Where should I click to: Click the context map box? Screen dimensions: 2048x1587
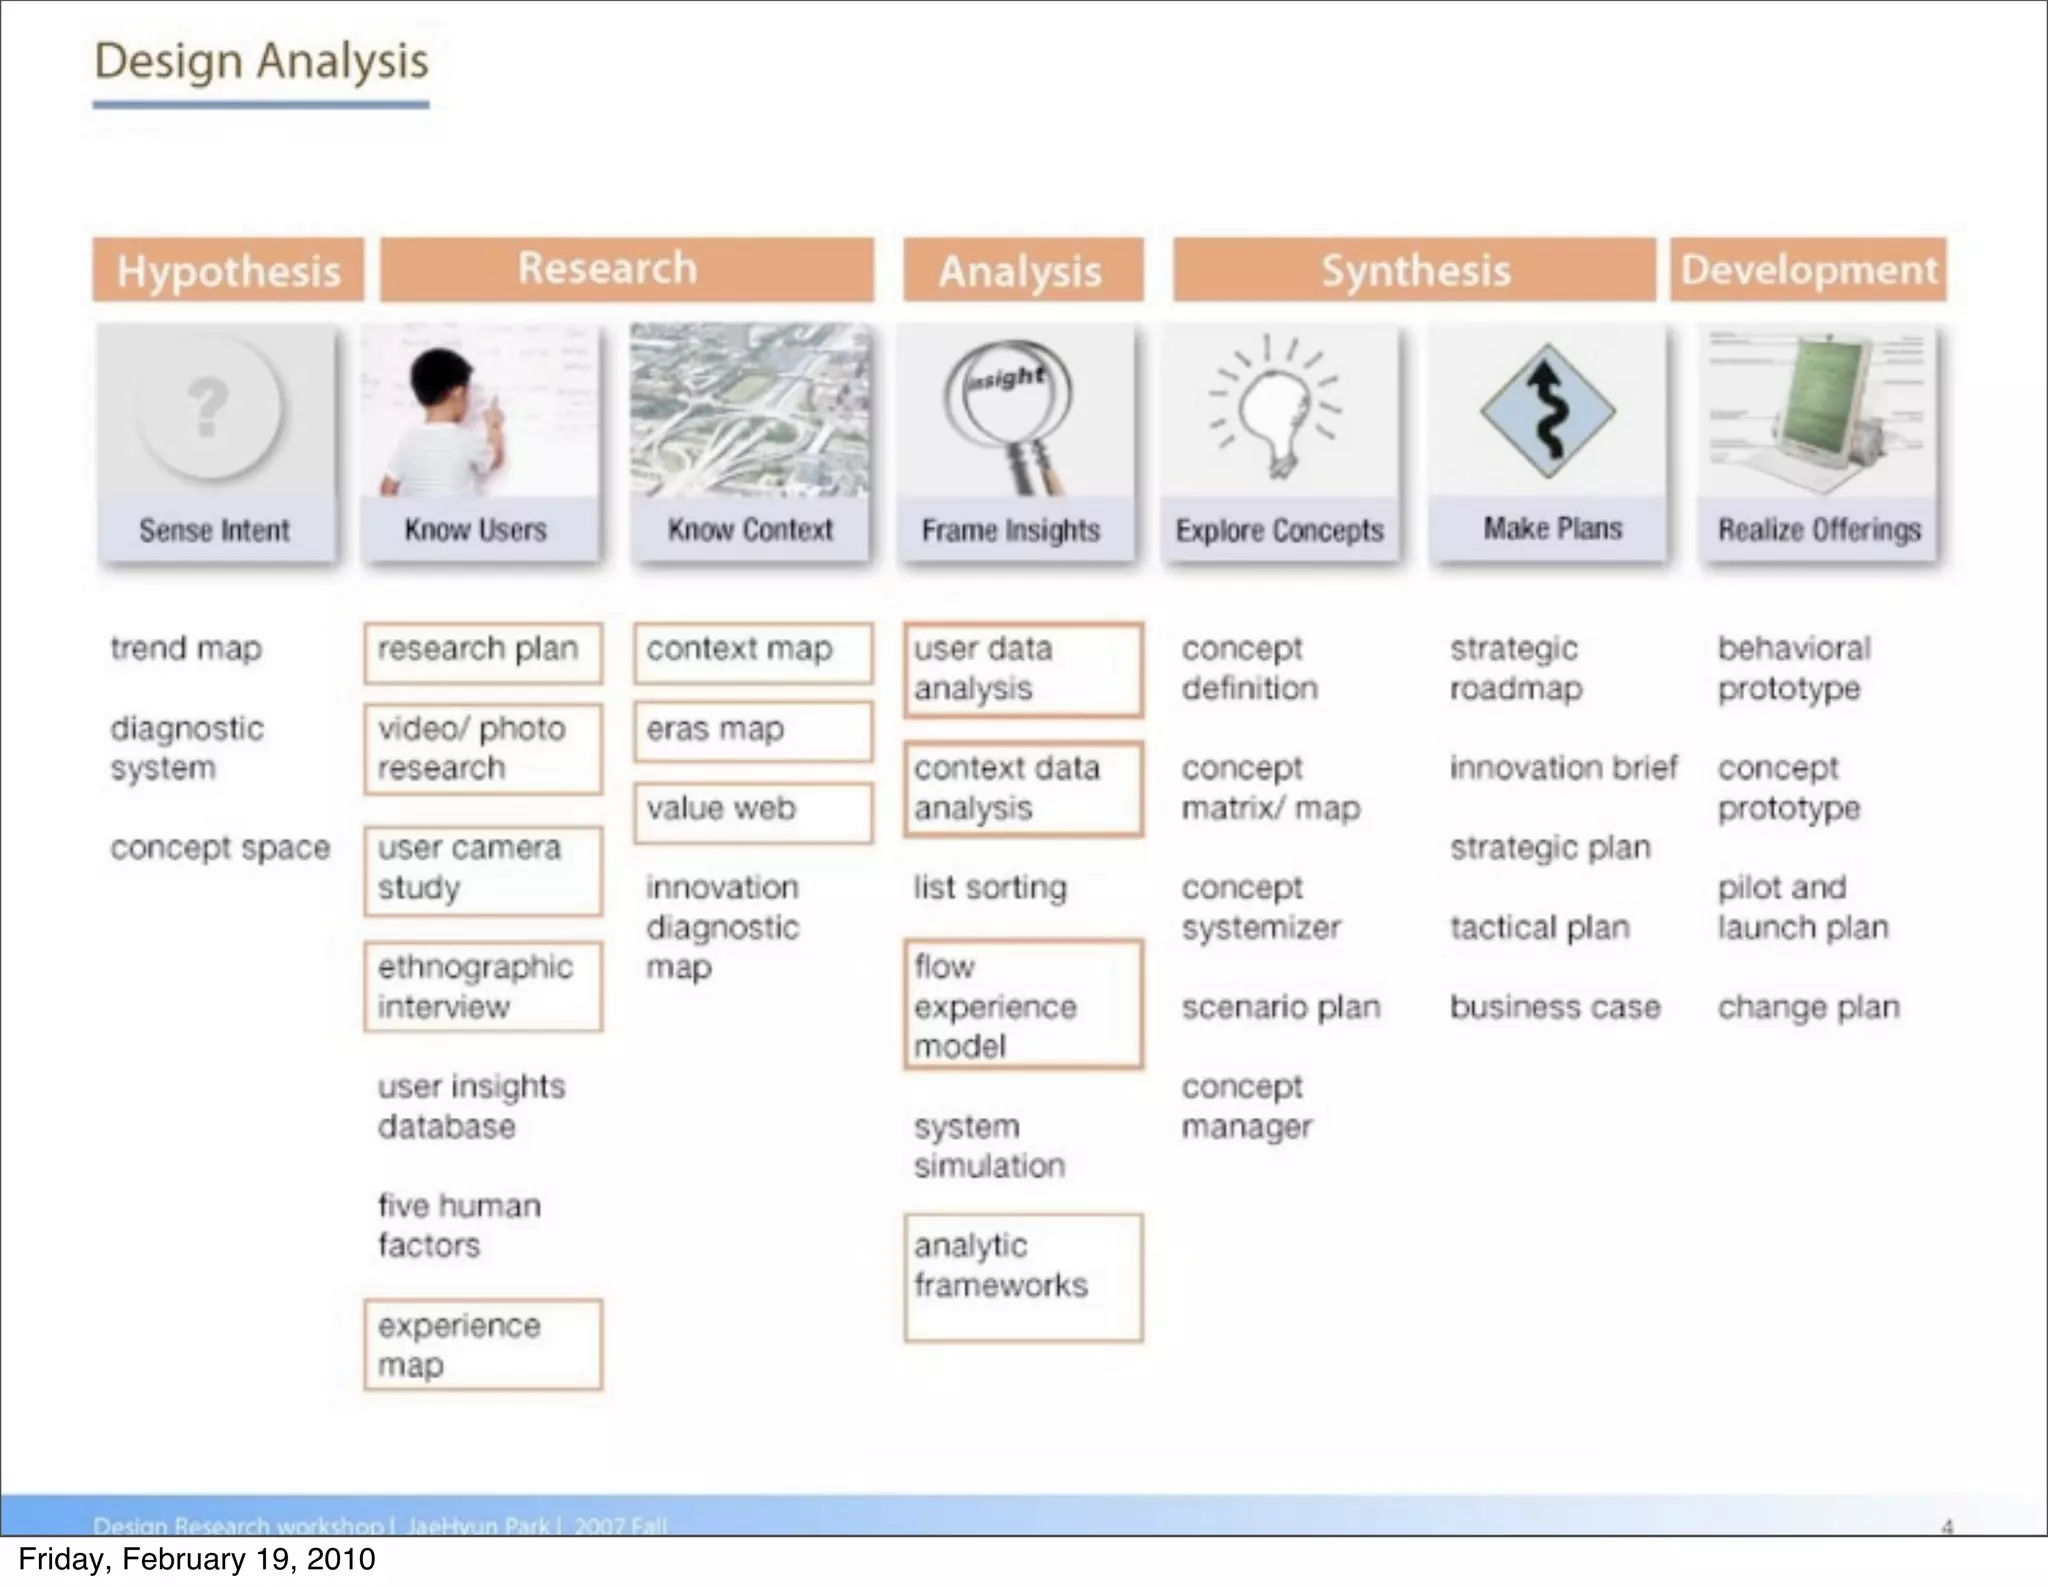coord(752,652)
